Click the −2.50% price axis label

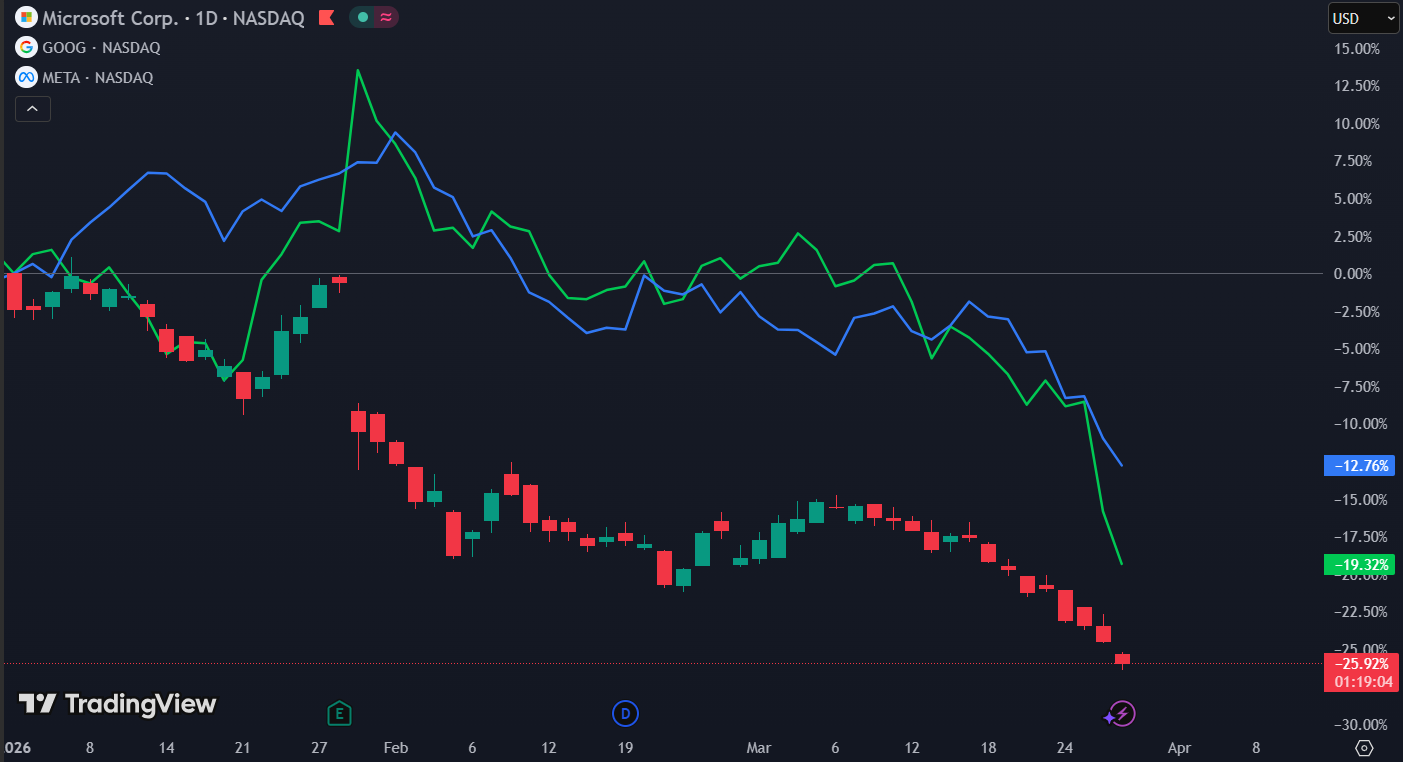1356,311
